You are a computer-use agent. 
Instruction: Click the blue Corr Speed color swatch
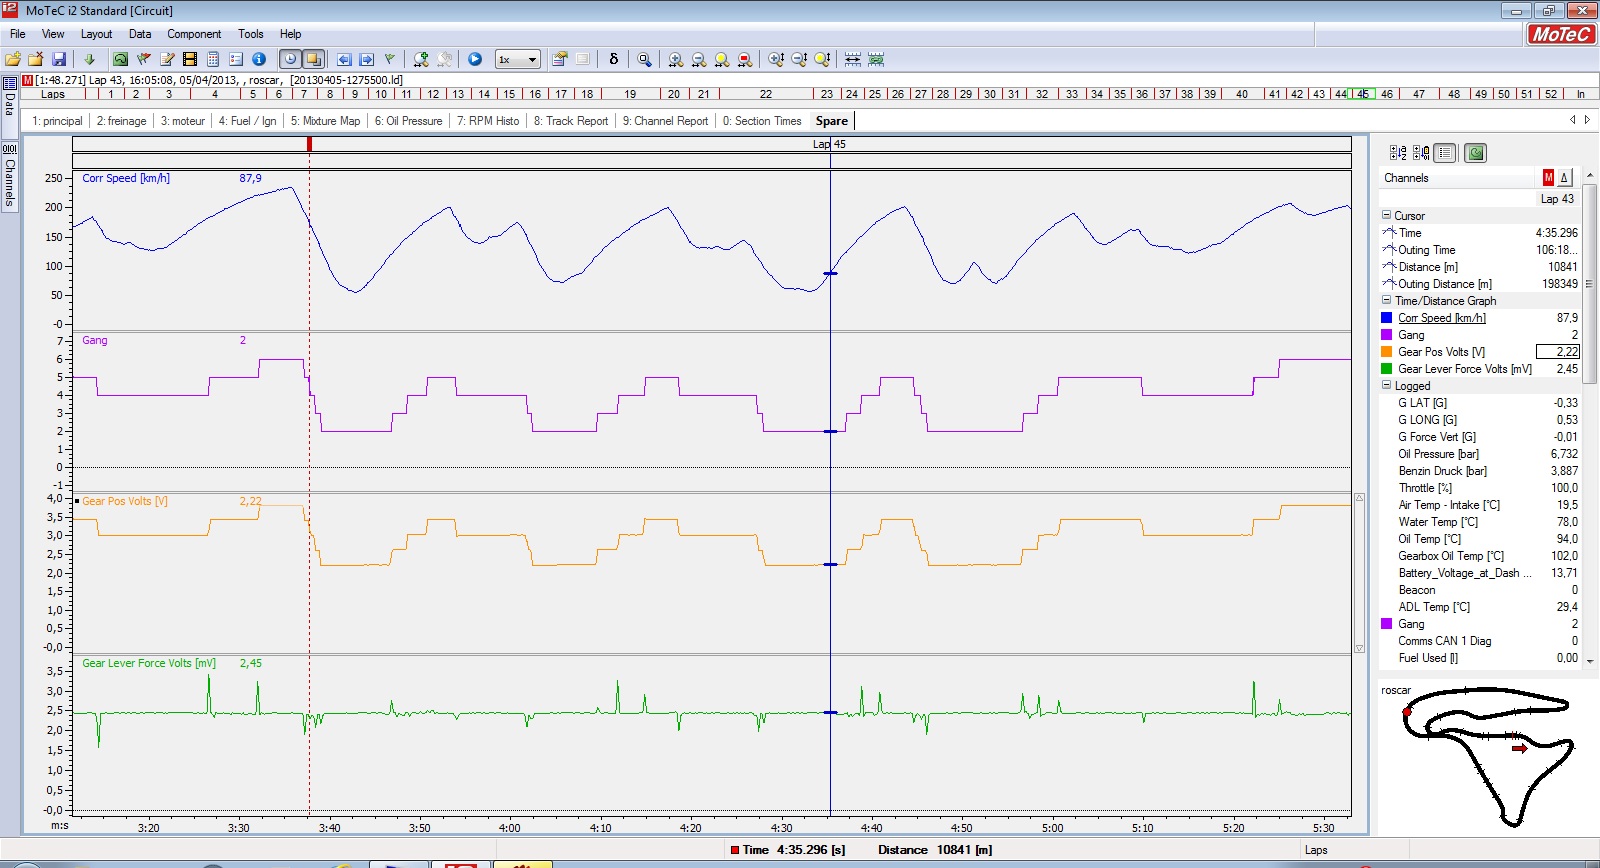click(1386, 318)
